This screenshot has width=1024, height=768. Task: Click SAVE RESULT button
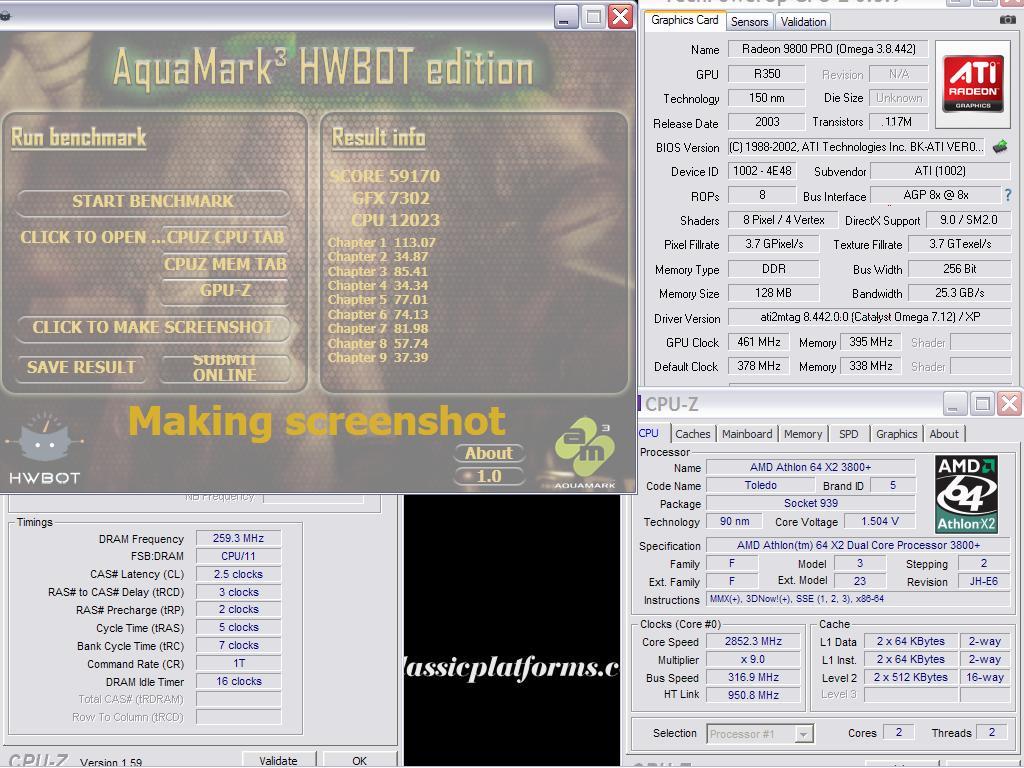point(82,367)
